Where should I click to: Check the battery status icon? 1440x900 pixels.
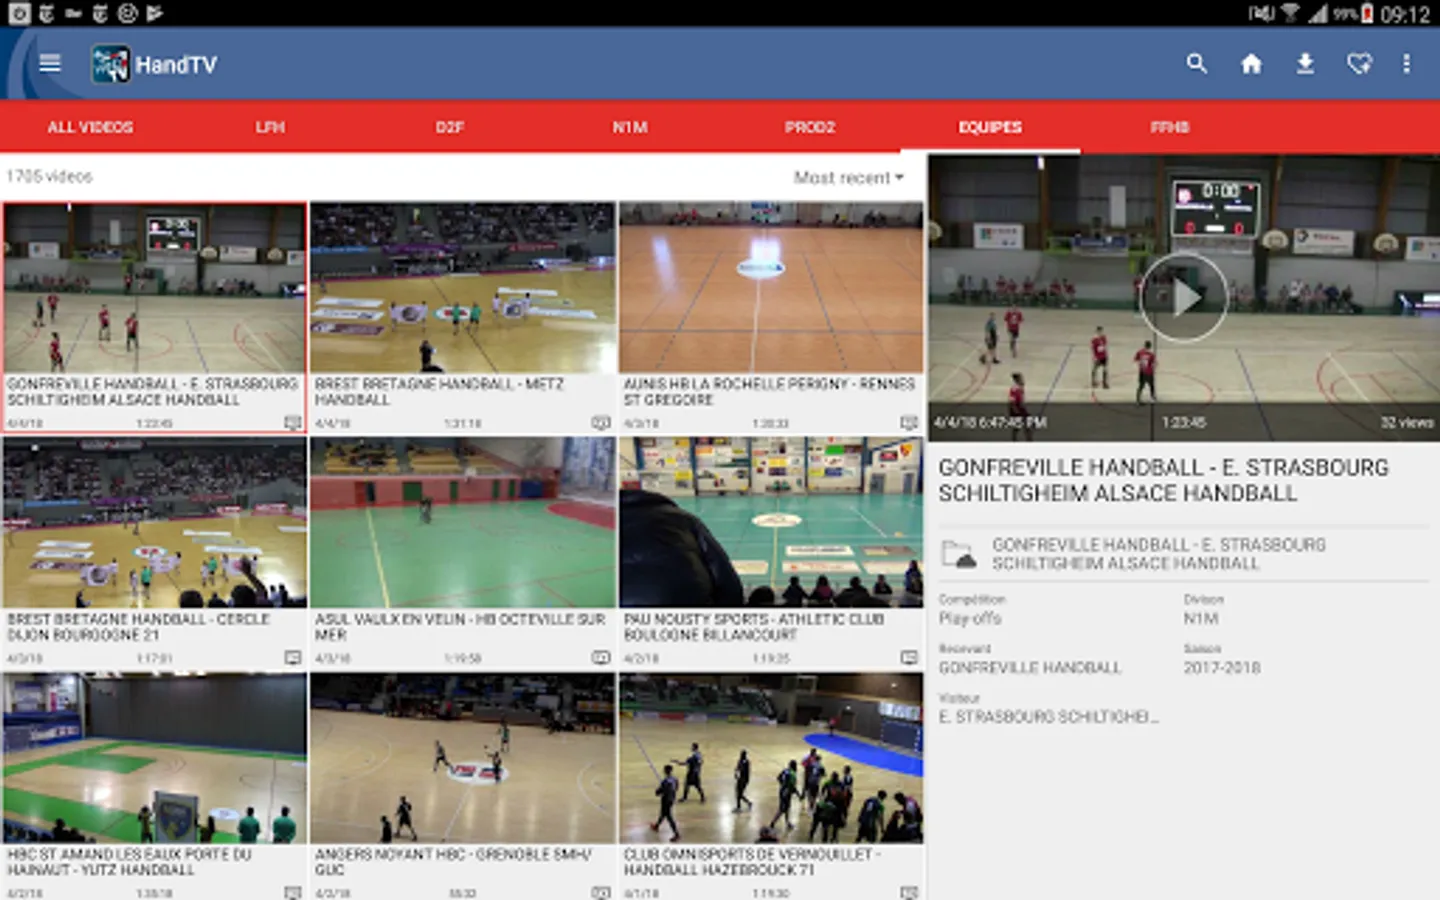[1366, 13]
